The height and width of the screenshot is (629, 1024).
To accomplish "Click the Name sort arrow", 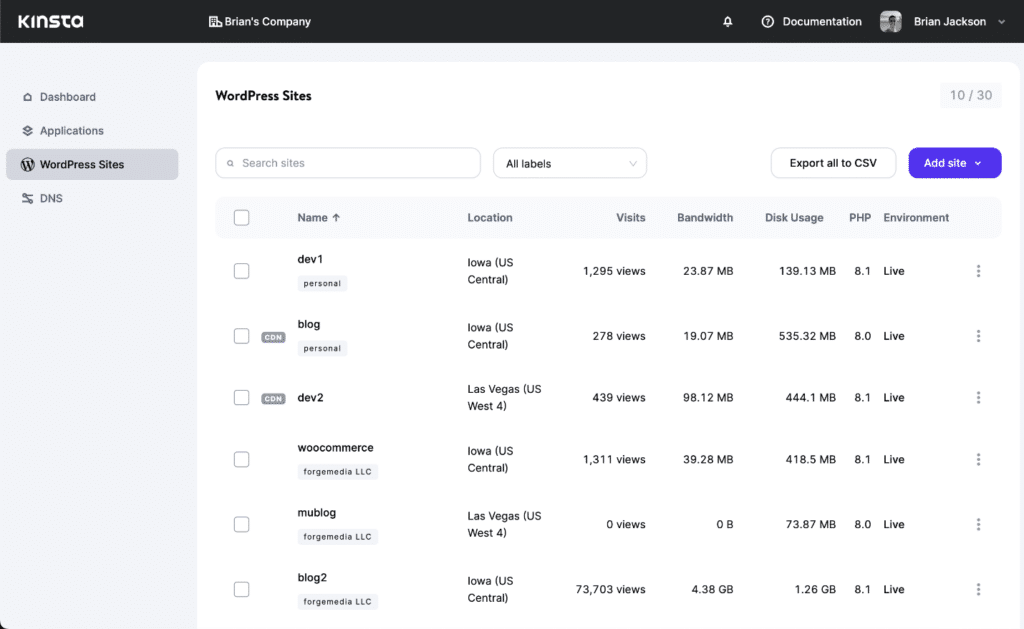I will tap(336, 218).
